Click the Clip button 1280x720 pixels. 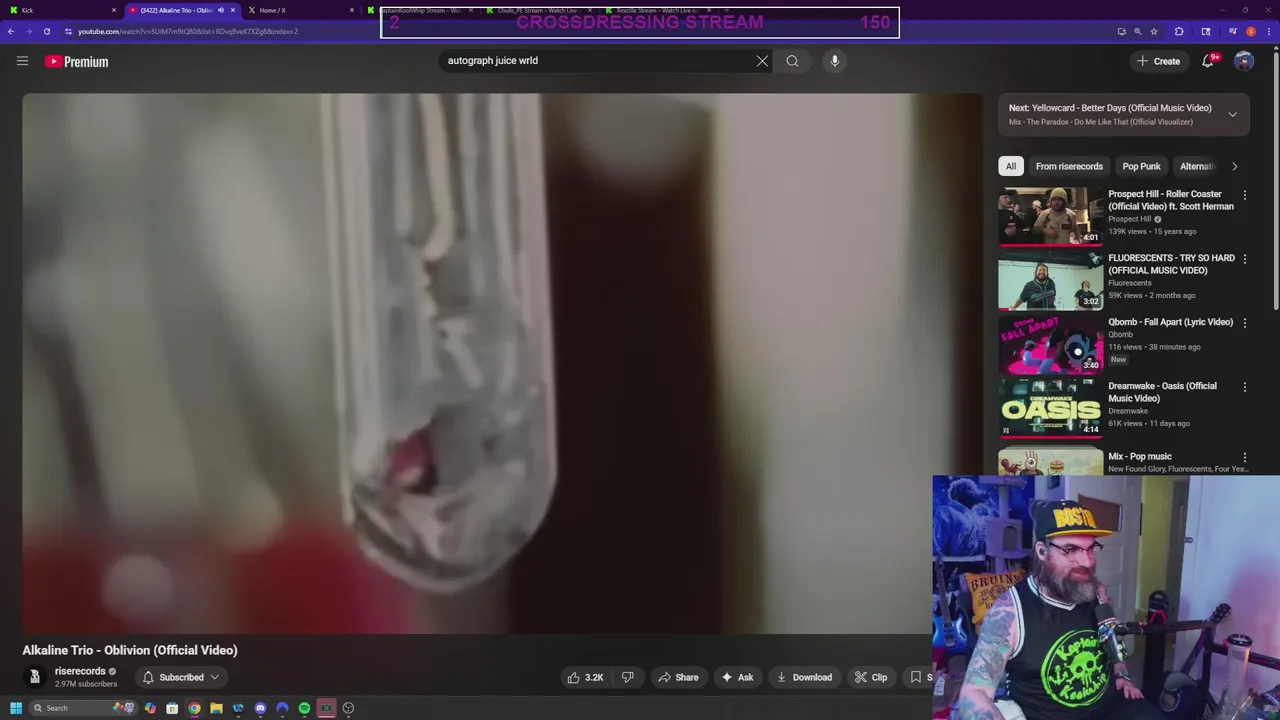click(x=870, y=677)
